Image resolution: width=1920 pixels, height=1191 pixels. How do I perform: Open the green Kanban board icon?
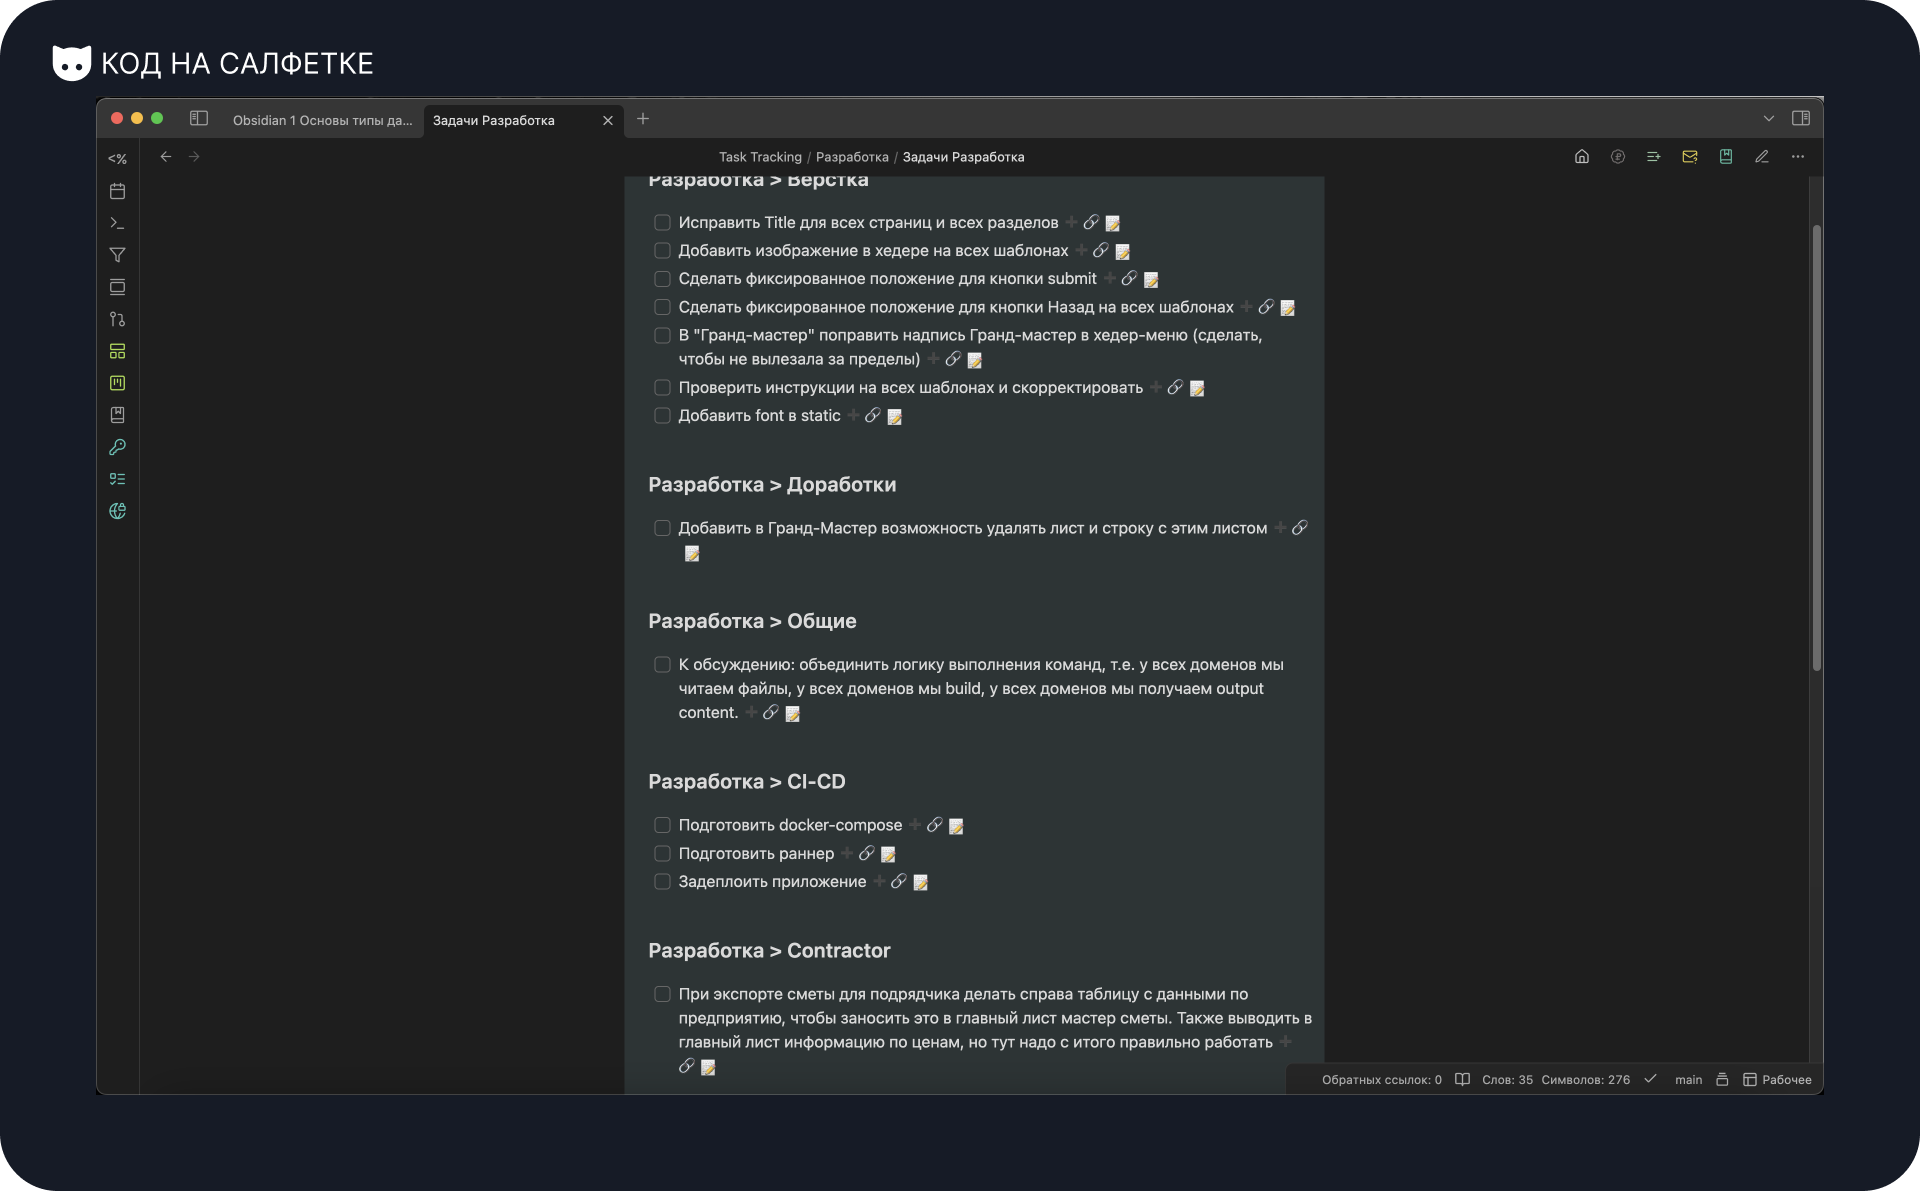point(118,383)
